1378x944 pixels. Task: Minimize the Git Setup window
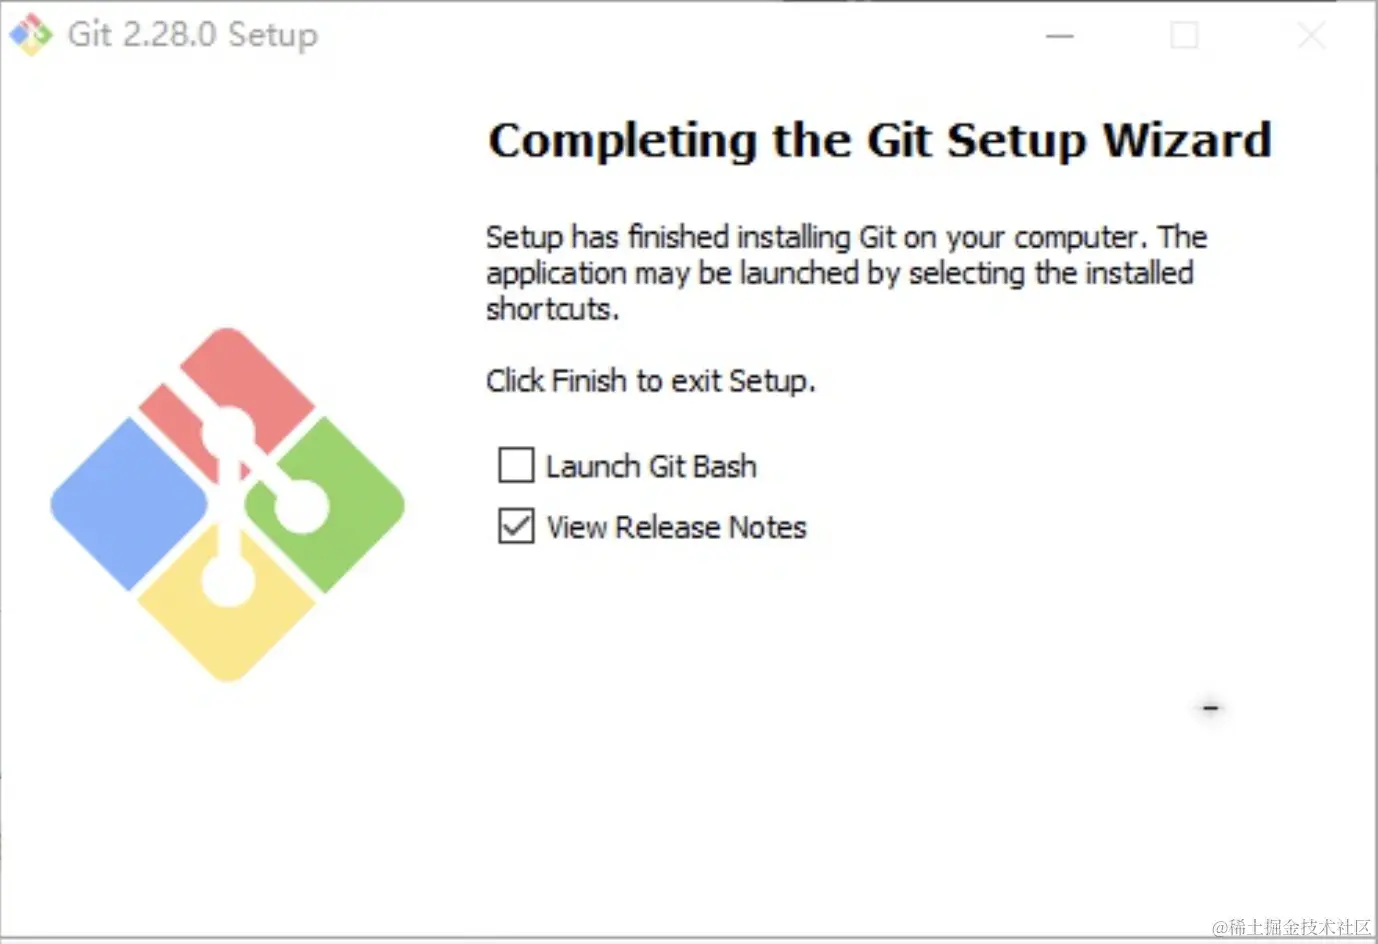point(1060,36)
